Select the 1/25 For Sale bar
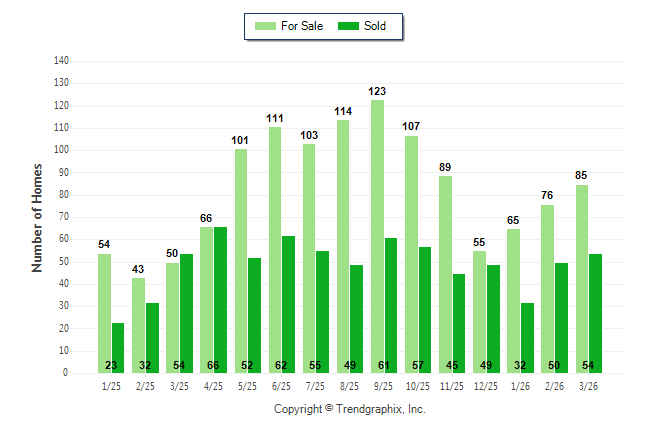646x434 pixels. point(104,313)
